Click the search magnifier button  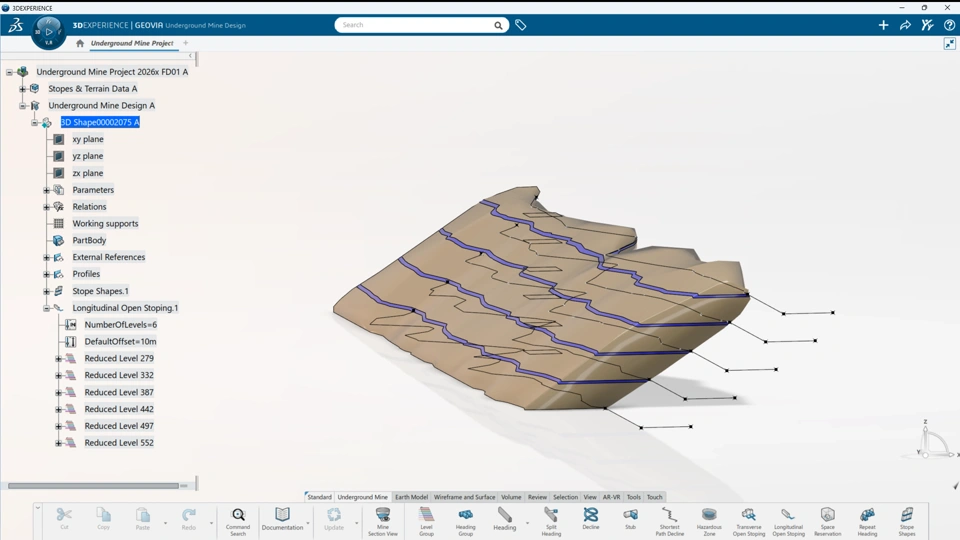498,25
